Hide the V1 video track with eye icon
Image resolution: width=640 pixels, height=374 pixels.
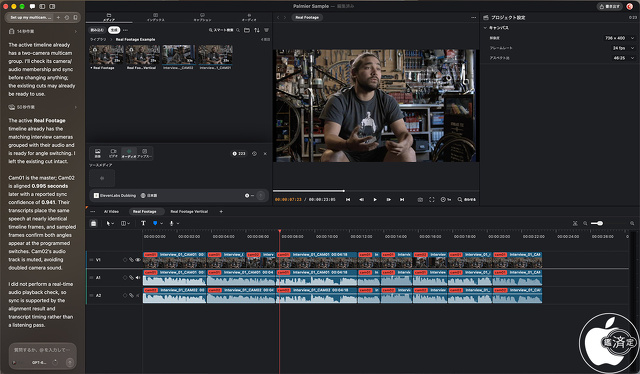click(x=138, y=260)
